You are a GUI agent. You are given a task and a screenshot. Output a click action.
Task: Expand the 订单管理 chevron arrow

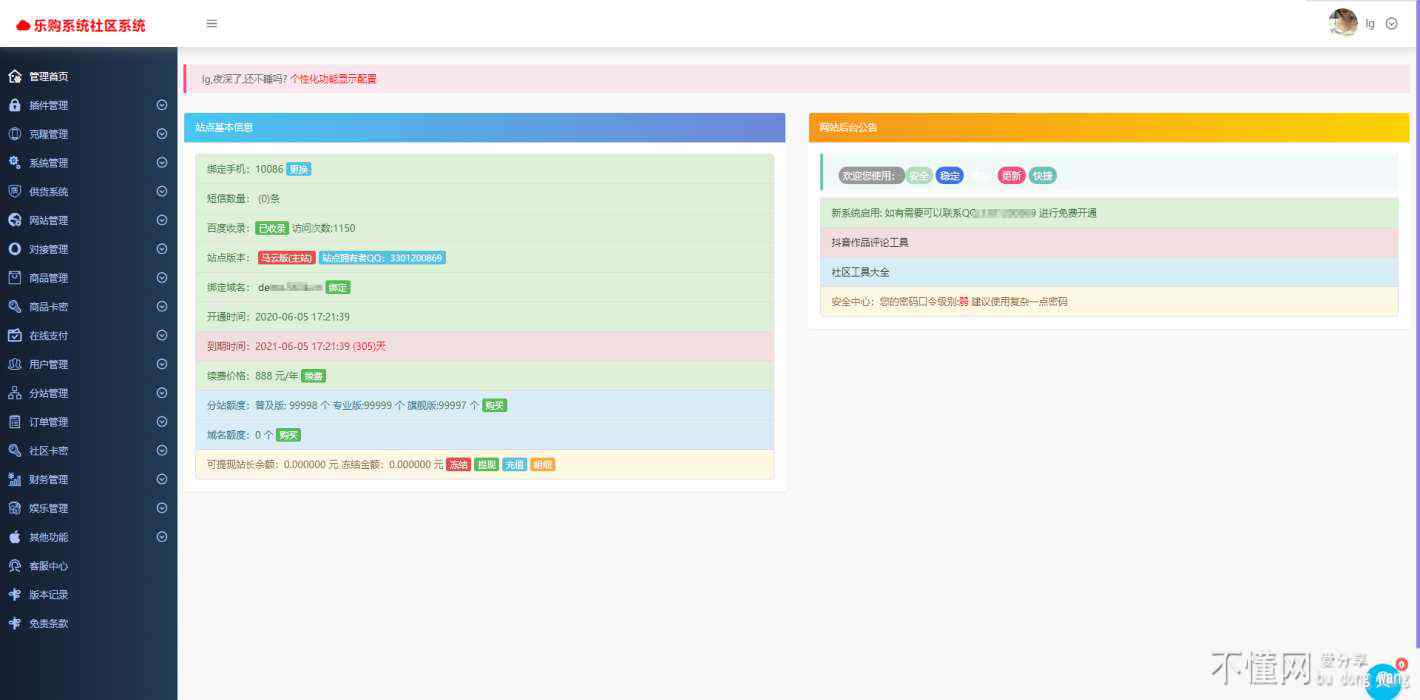[161, 422]
